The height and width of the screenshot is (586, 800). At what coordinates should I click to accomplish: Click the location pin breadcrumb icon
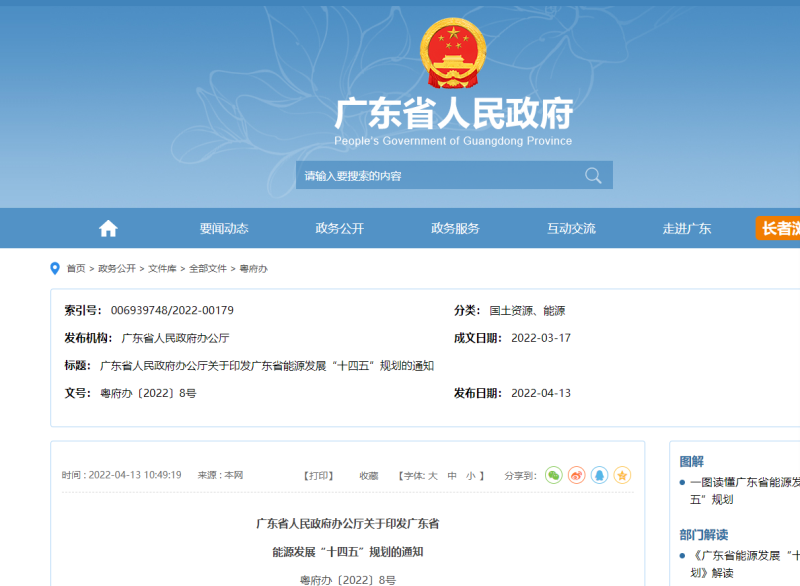[x=55, y=268]
